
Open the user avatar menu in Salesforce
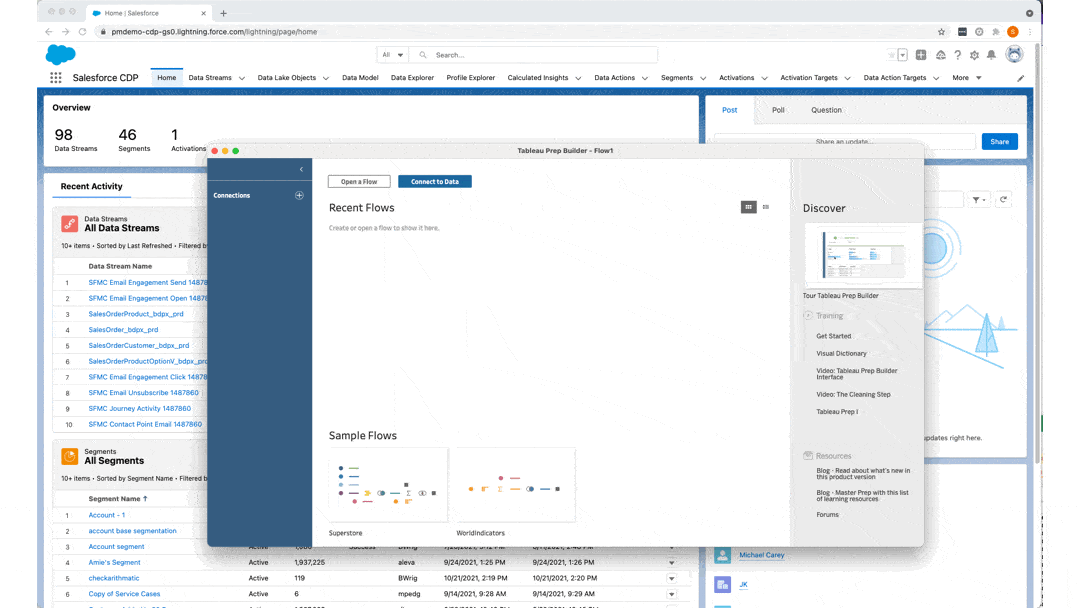(1014, 54)
